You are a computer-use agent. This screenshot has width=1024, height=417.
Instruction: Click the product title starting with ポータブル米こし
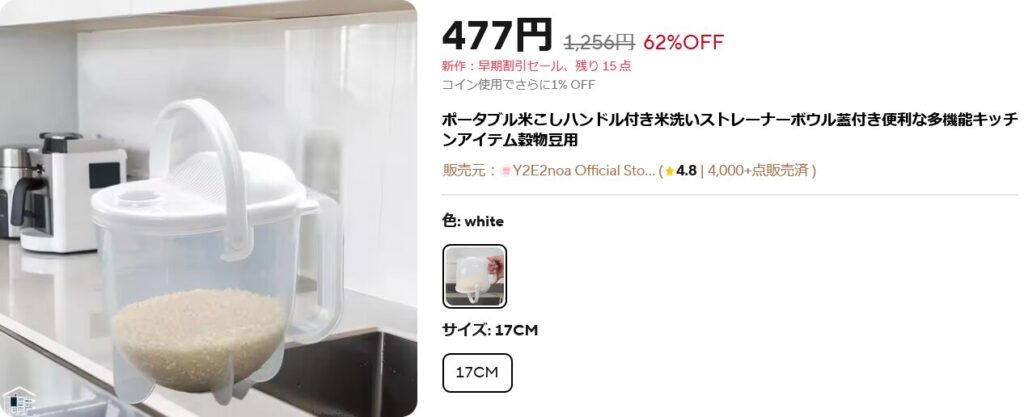pyautogui.click(x=729, y=130)
